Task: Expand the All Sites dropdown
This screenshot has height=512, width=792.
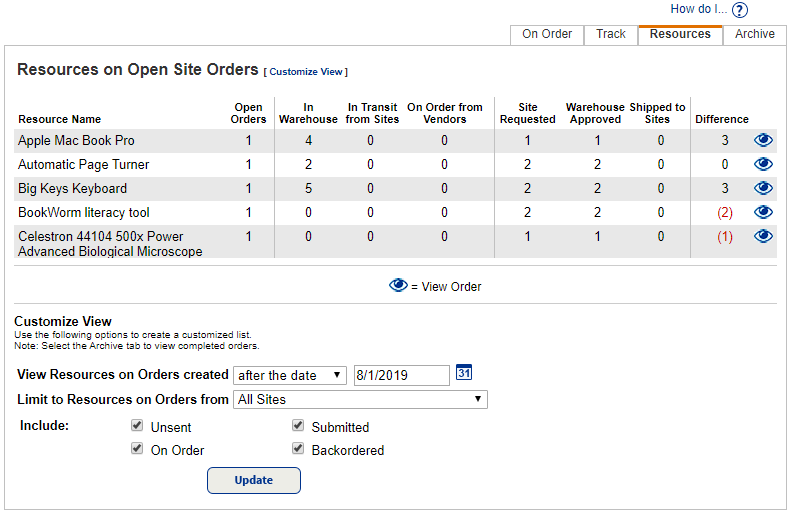Action: click(360, 399)
